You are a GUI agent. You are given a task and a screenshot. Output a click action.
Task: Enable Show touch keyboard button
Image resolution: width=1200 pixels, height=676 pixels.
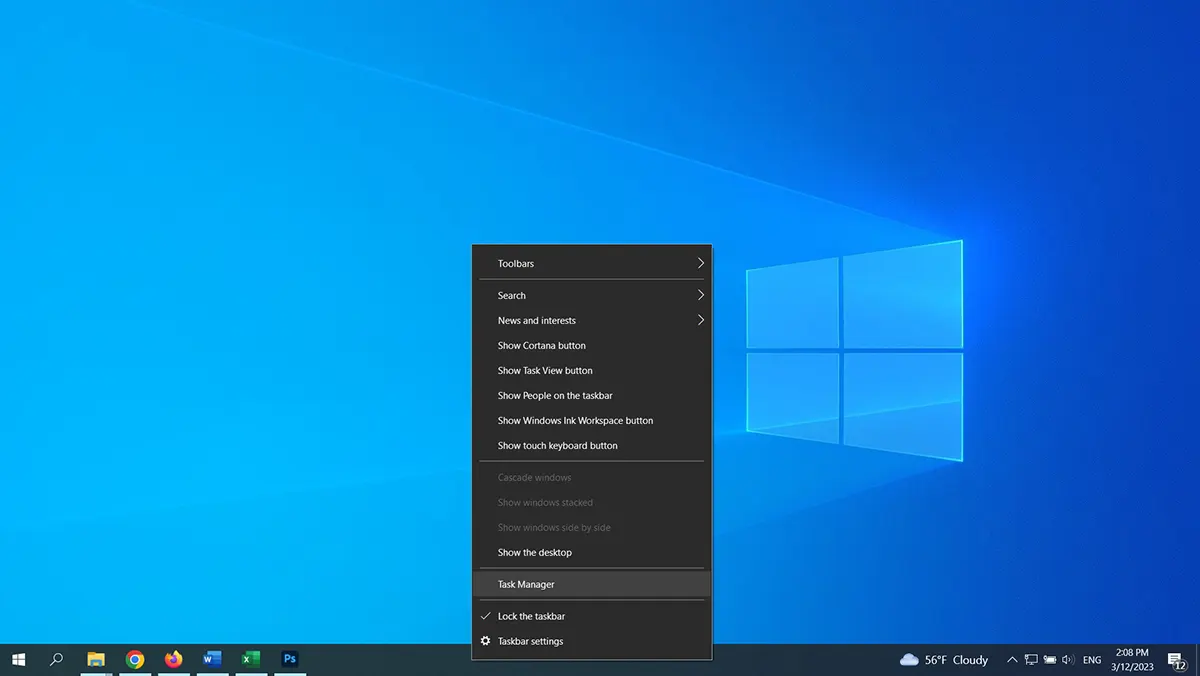tap(592, 446)
